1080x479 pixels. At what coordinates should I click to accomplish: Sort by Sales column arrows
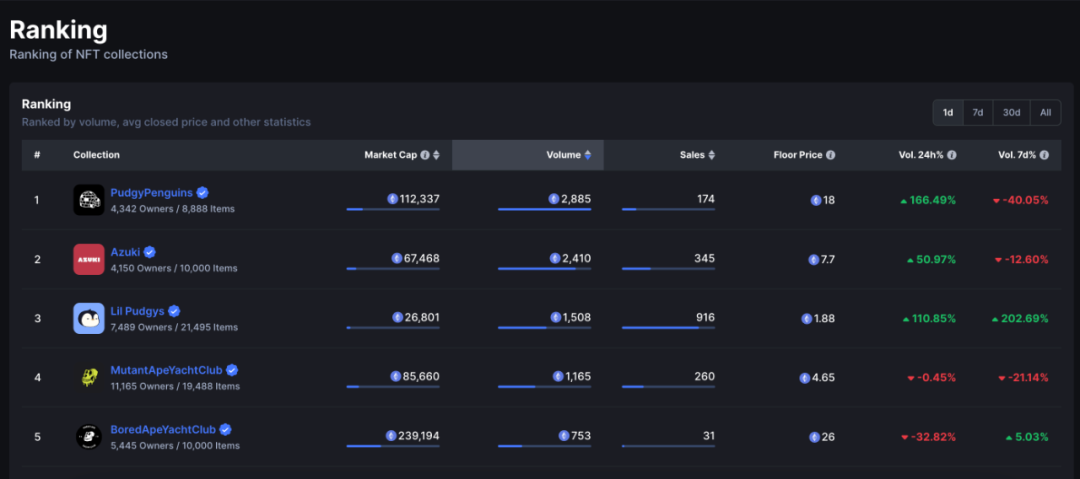(x=712, y=155)
